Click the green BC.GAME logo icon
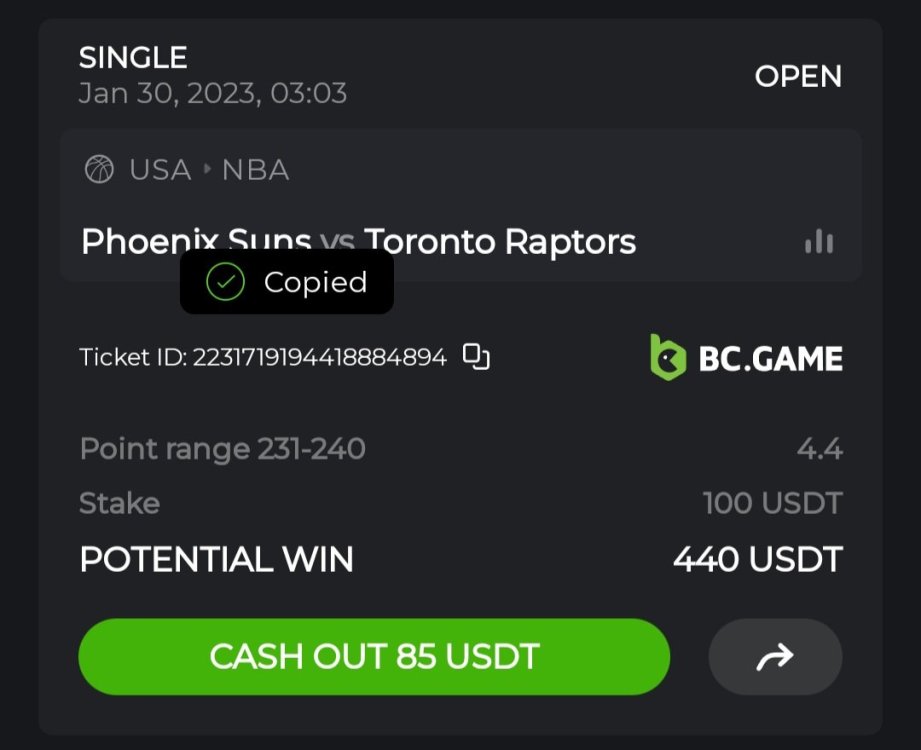This screenshot has width=921, height=750. (667, 357)
